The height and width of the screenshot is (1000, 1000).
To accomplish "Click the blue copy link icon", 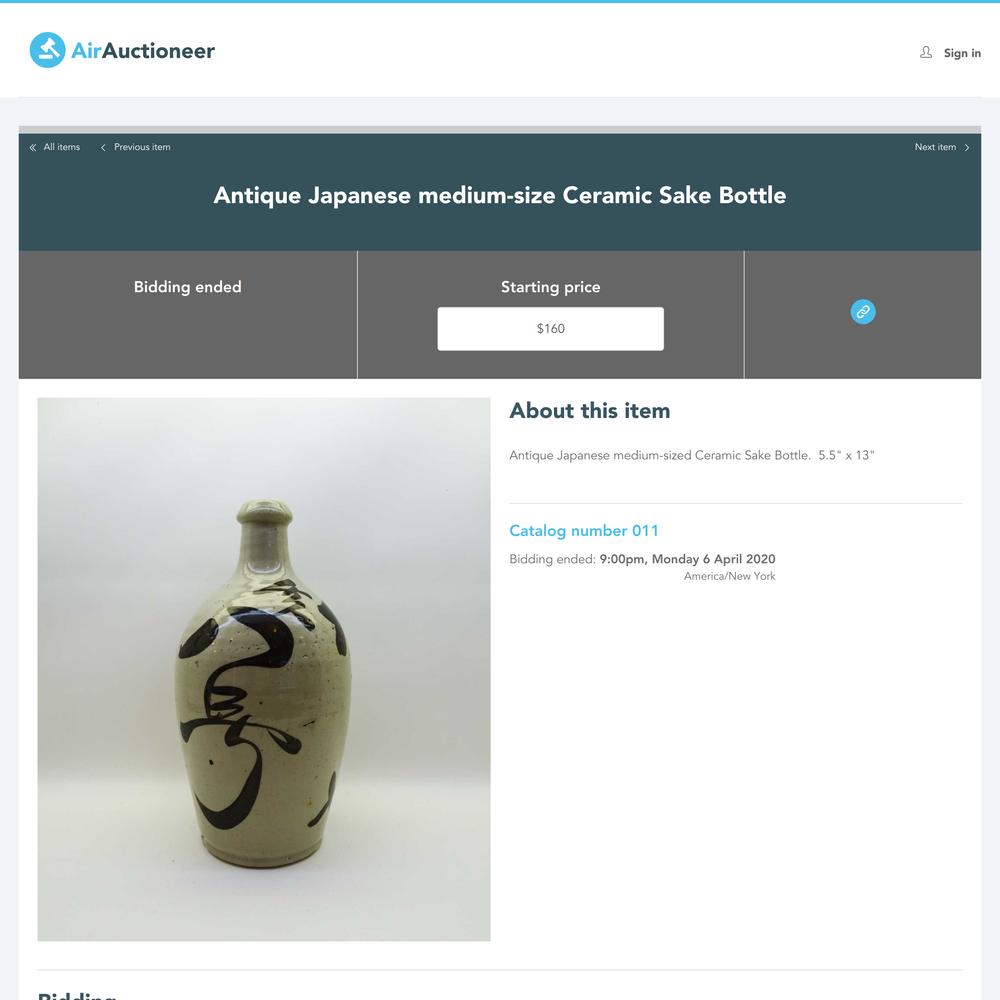I will [x=863, y=312].
